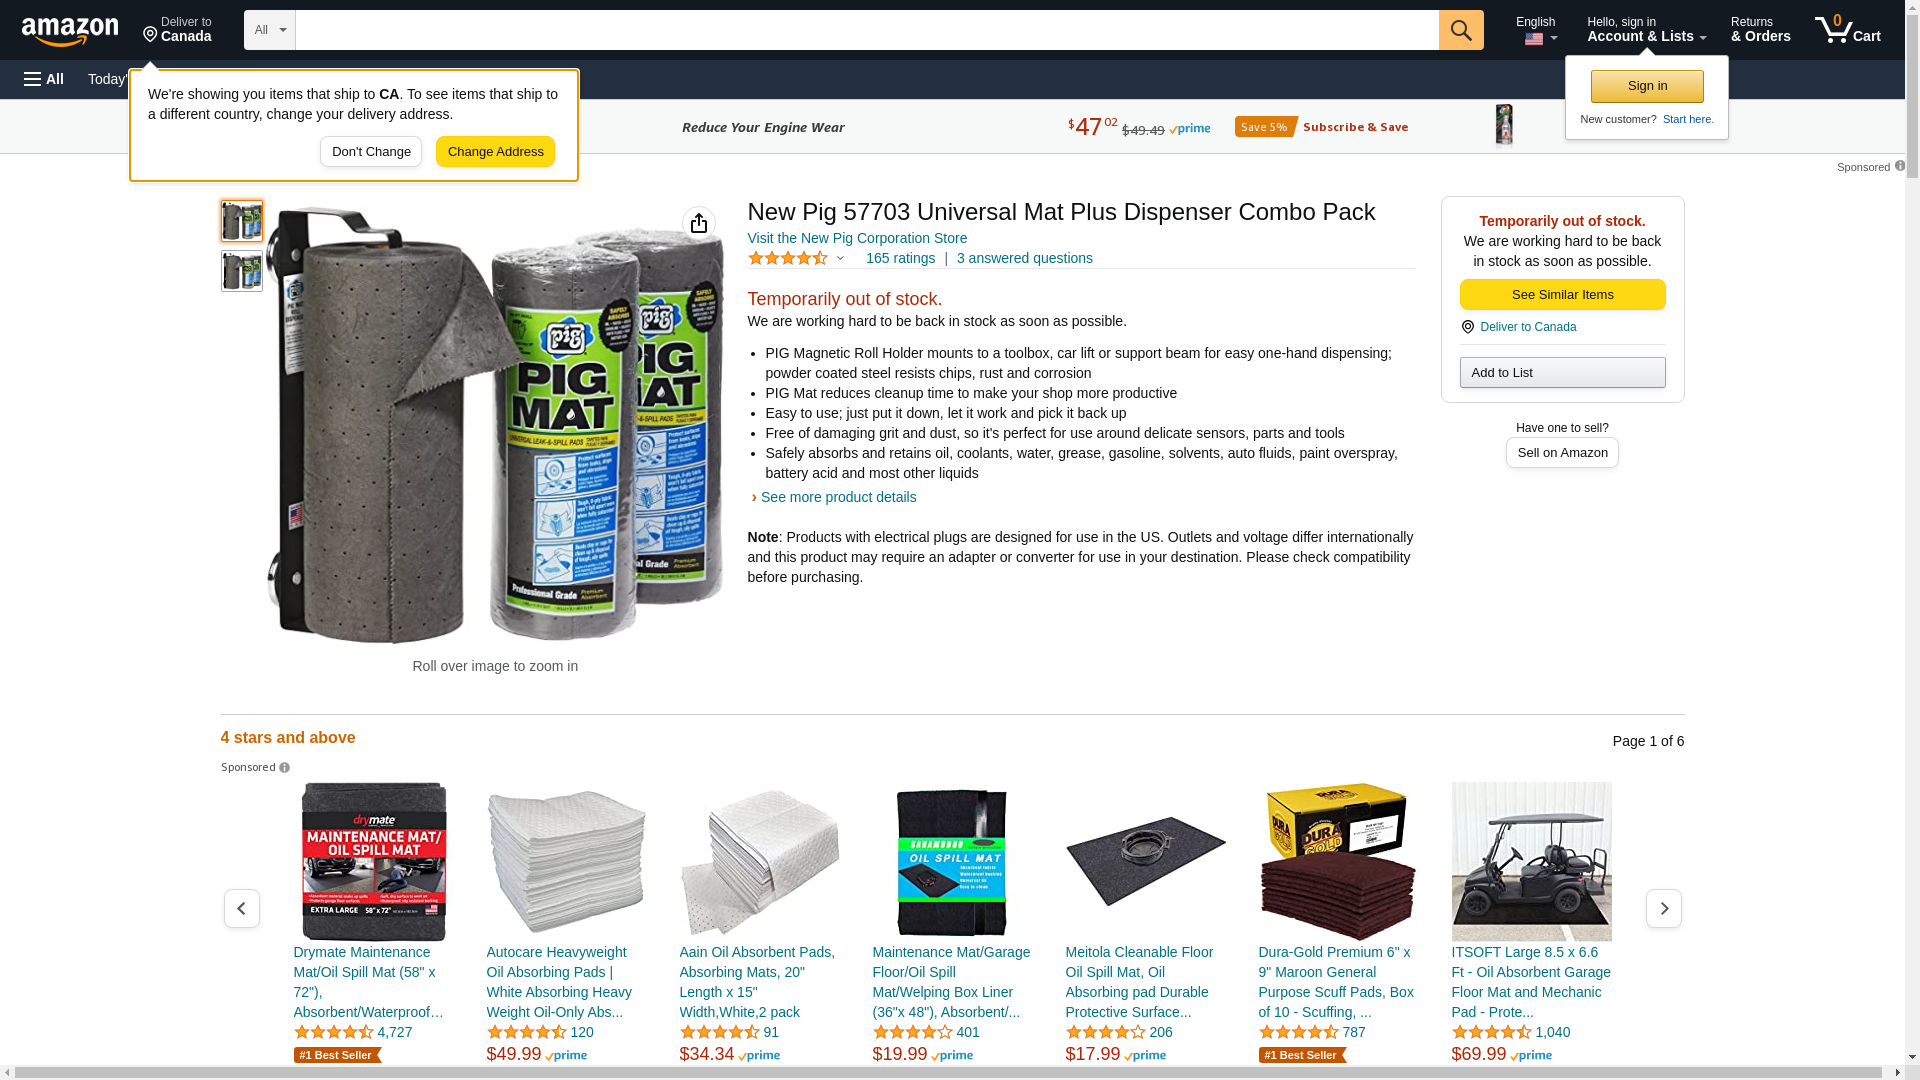Image resolution: width=1920 pixels, height=1080 pixels.
Task: Click the search magnifier button
Action: tap(1461, 30)
